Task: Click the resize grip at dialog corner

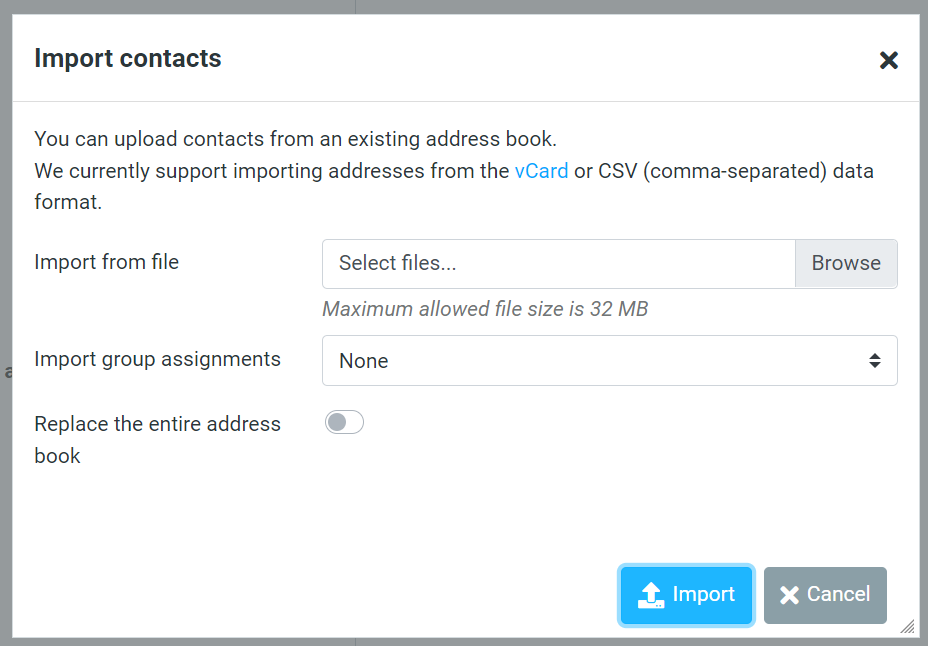Action: click(x=907, y=626)
